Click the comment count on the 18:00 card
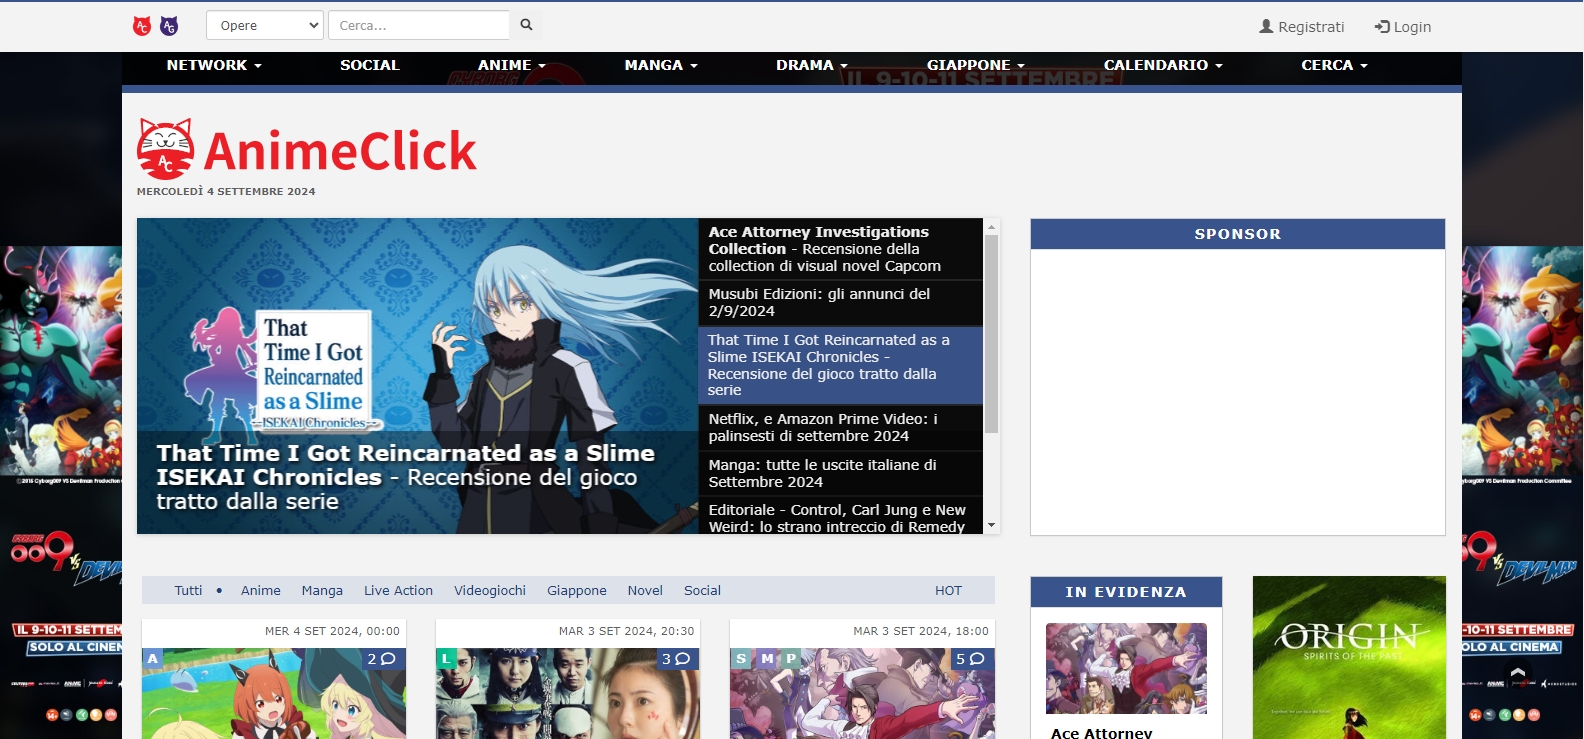The height and width of the screenshot is (739, 1584). 970,659
